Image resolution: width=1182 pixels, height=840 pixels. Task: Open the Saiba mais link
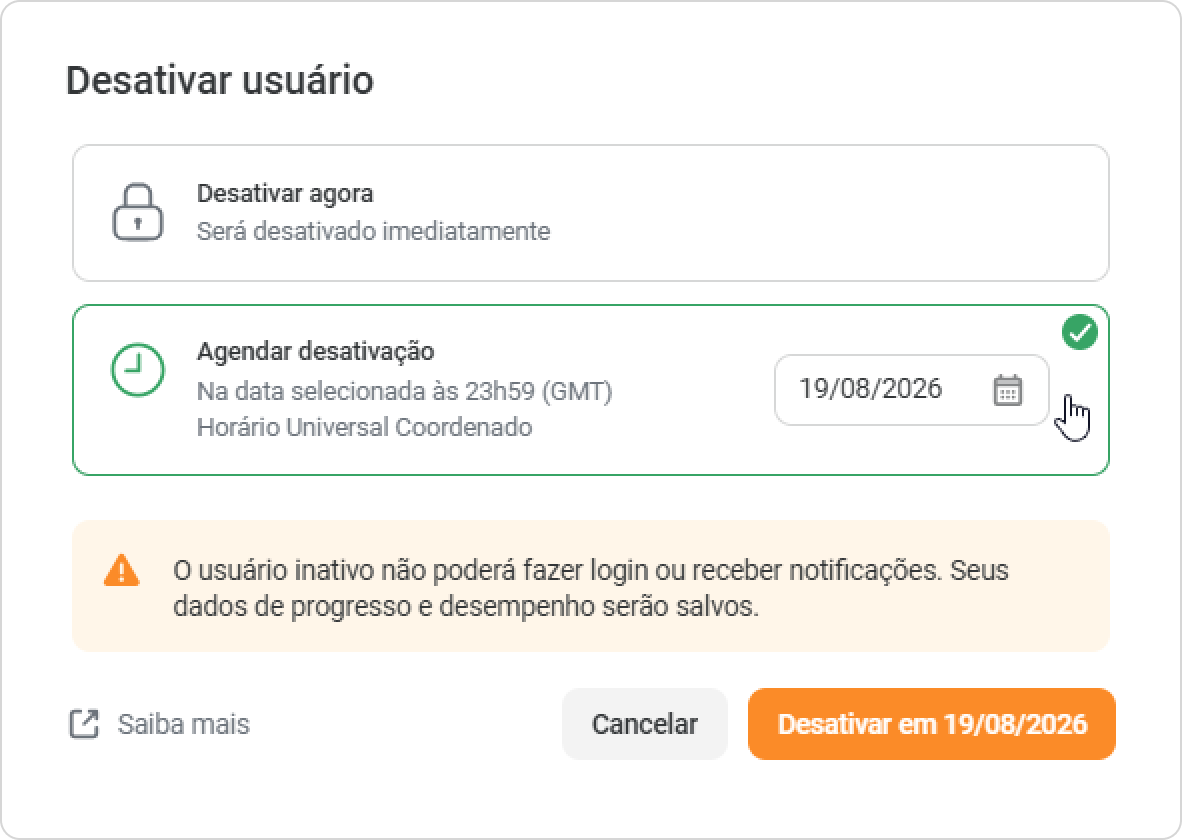pyautogui.click(x=183, y=724)
